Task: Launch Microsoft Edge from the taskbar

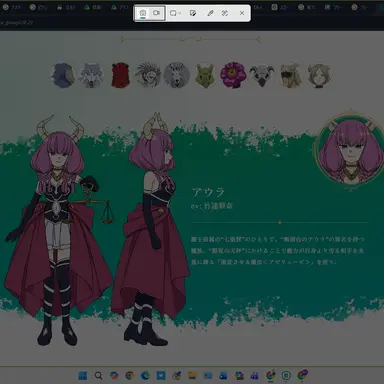Action: pos(145,376)
